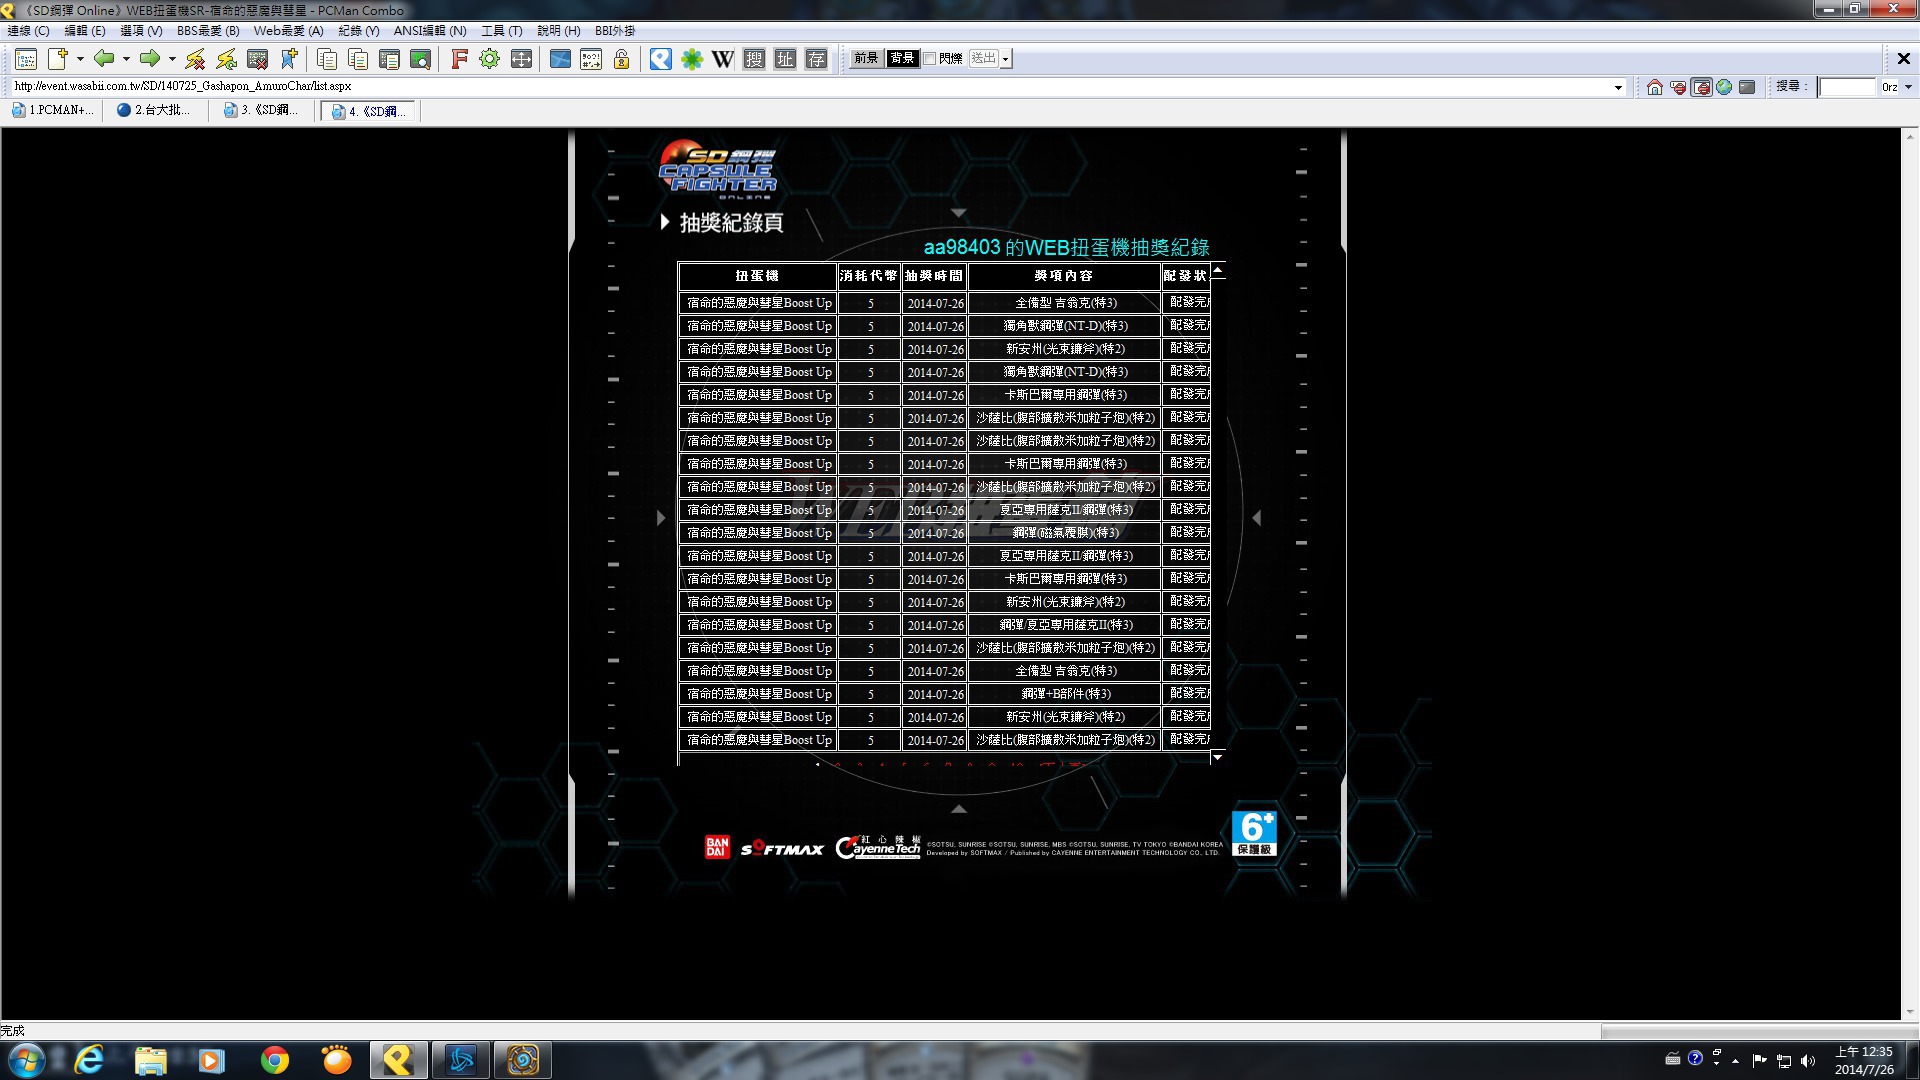Image resolution: width=1920 pixels, height=1080 pixels.
Task: Open the site list toolbar icon
Action: point(26,59)
